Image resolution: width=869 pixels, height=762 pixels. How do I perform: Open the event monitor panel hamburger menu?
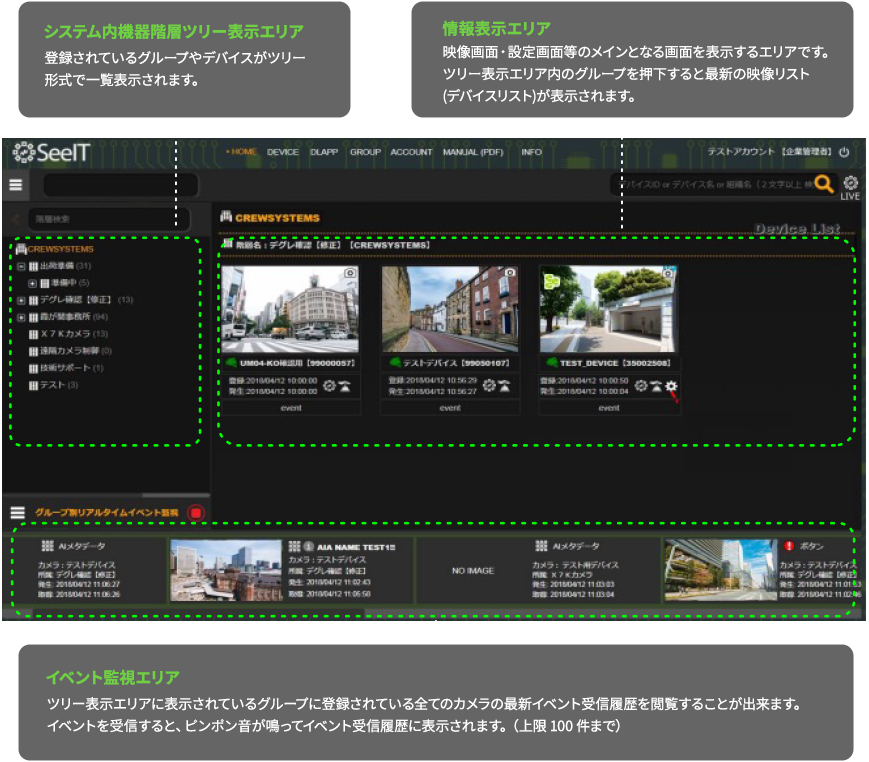coord(16,513)
